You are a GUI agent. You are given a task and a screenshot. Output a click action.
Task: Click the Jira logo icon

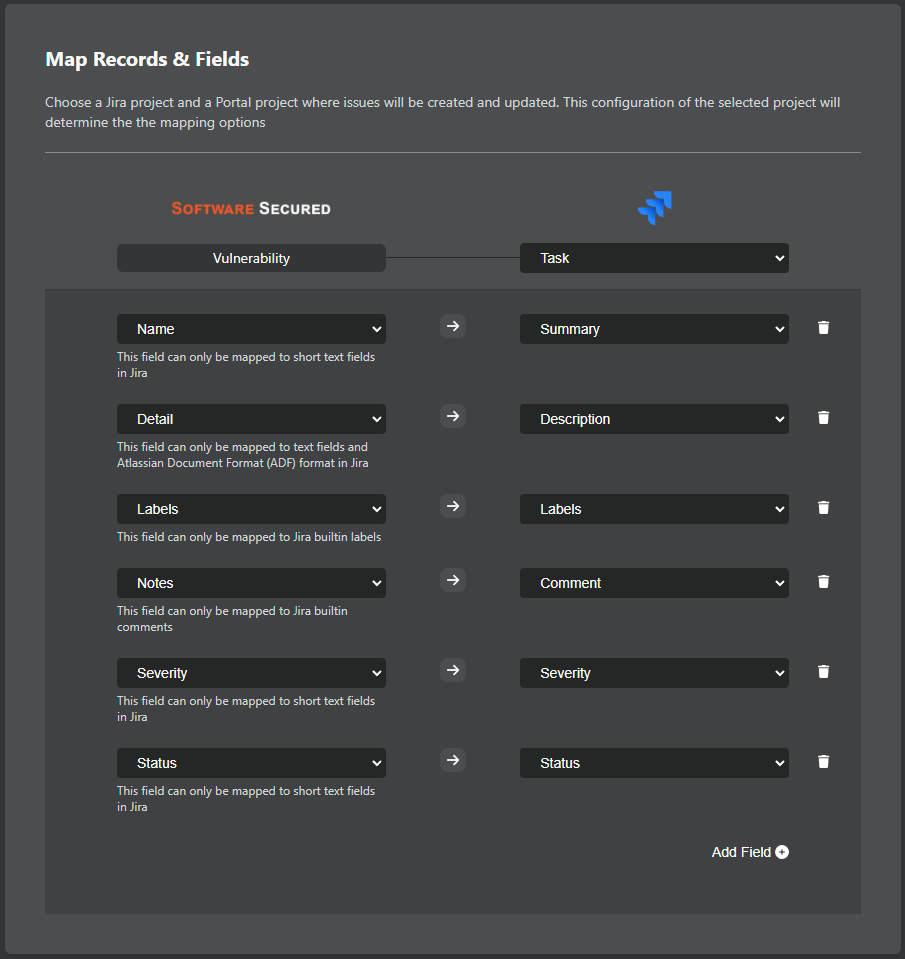[x=654, y=208]
